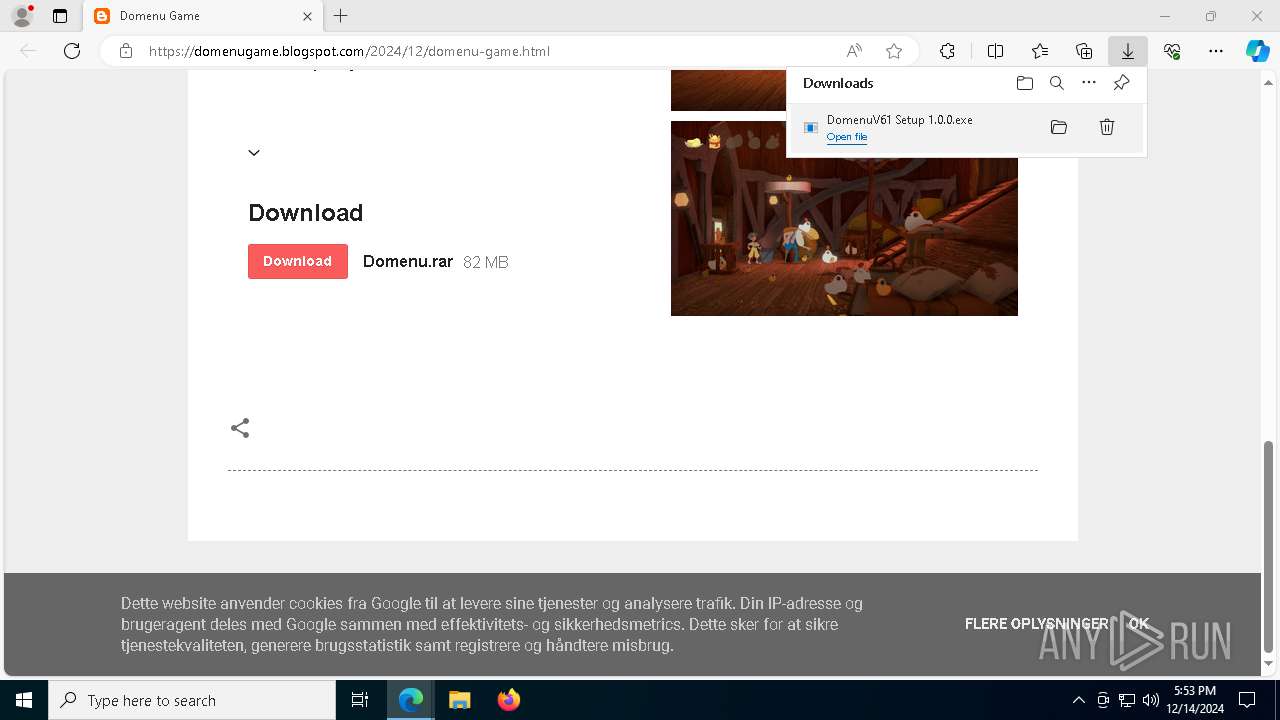Open Microsoft Edge from taskbar

[x=411, y=700]
